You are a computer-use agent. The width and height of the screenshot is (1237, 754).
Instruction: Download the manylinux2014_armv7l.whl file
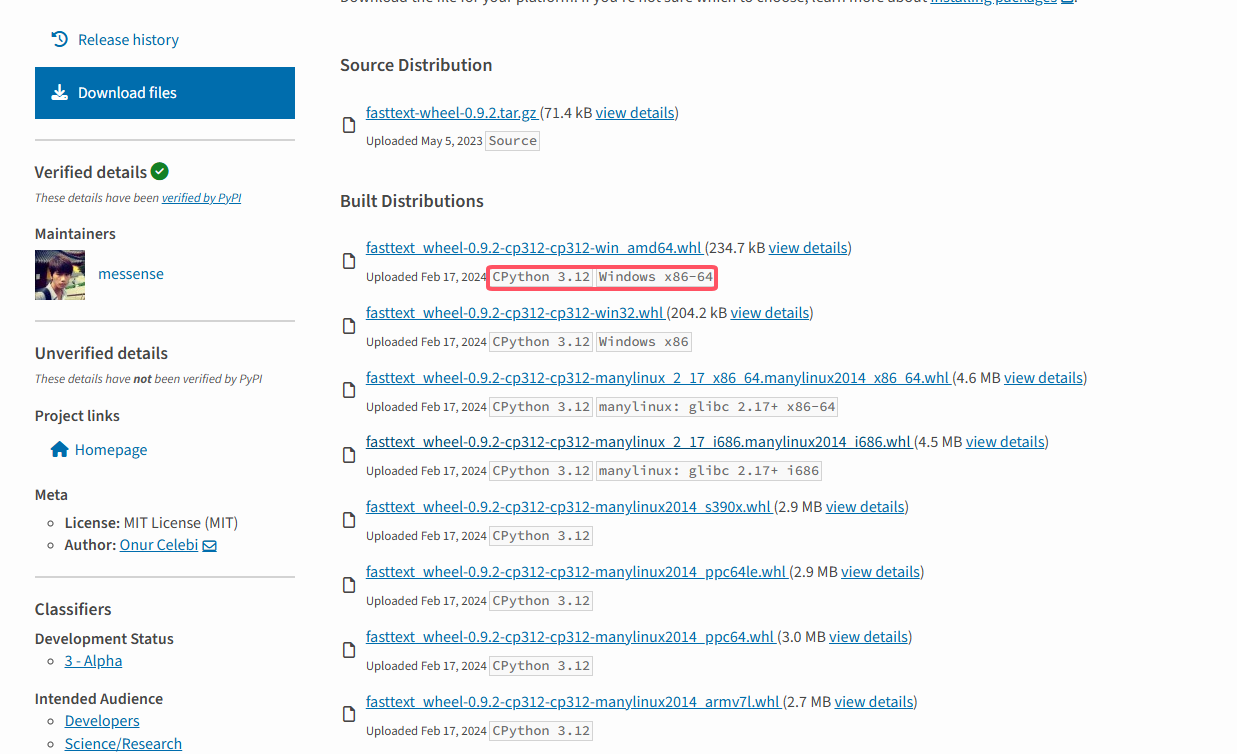pyautogui.click(x=574, y=702)
